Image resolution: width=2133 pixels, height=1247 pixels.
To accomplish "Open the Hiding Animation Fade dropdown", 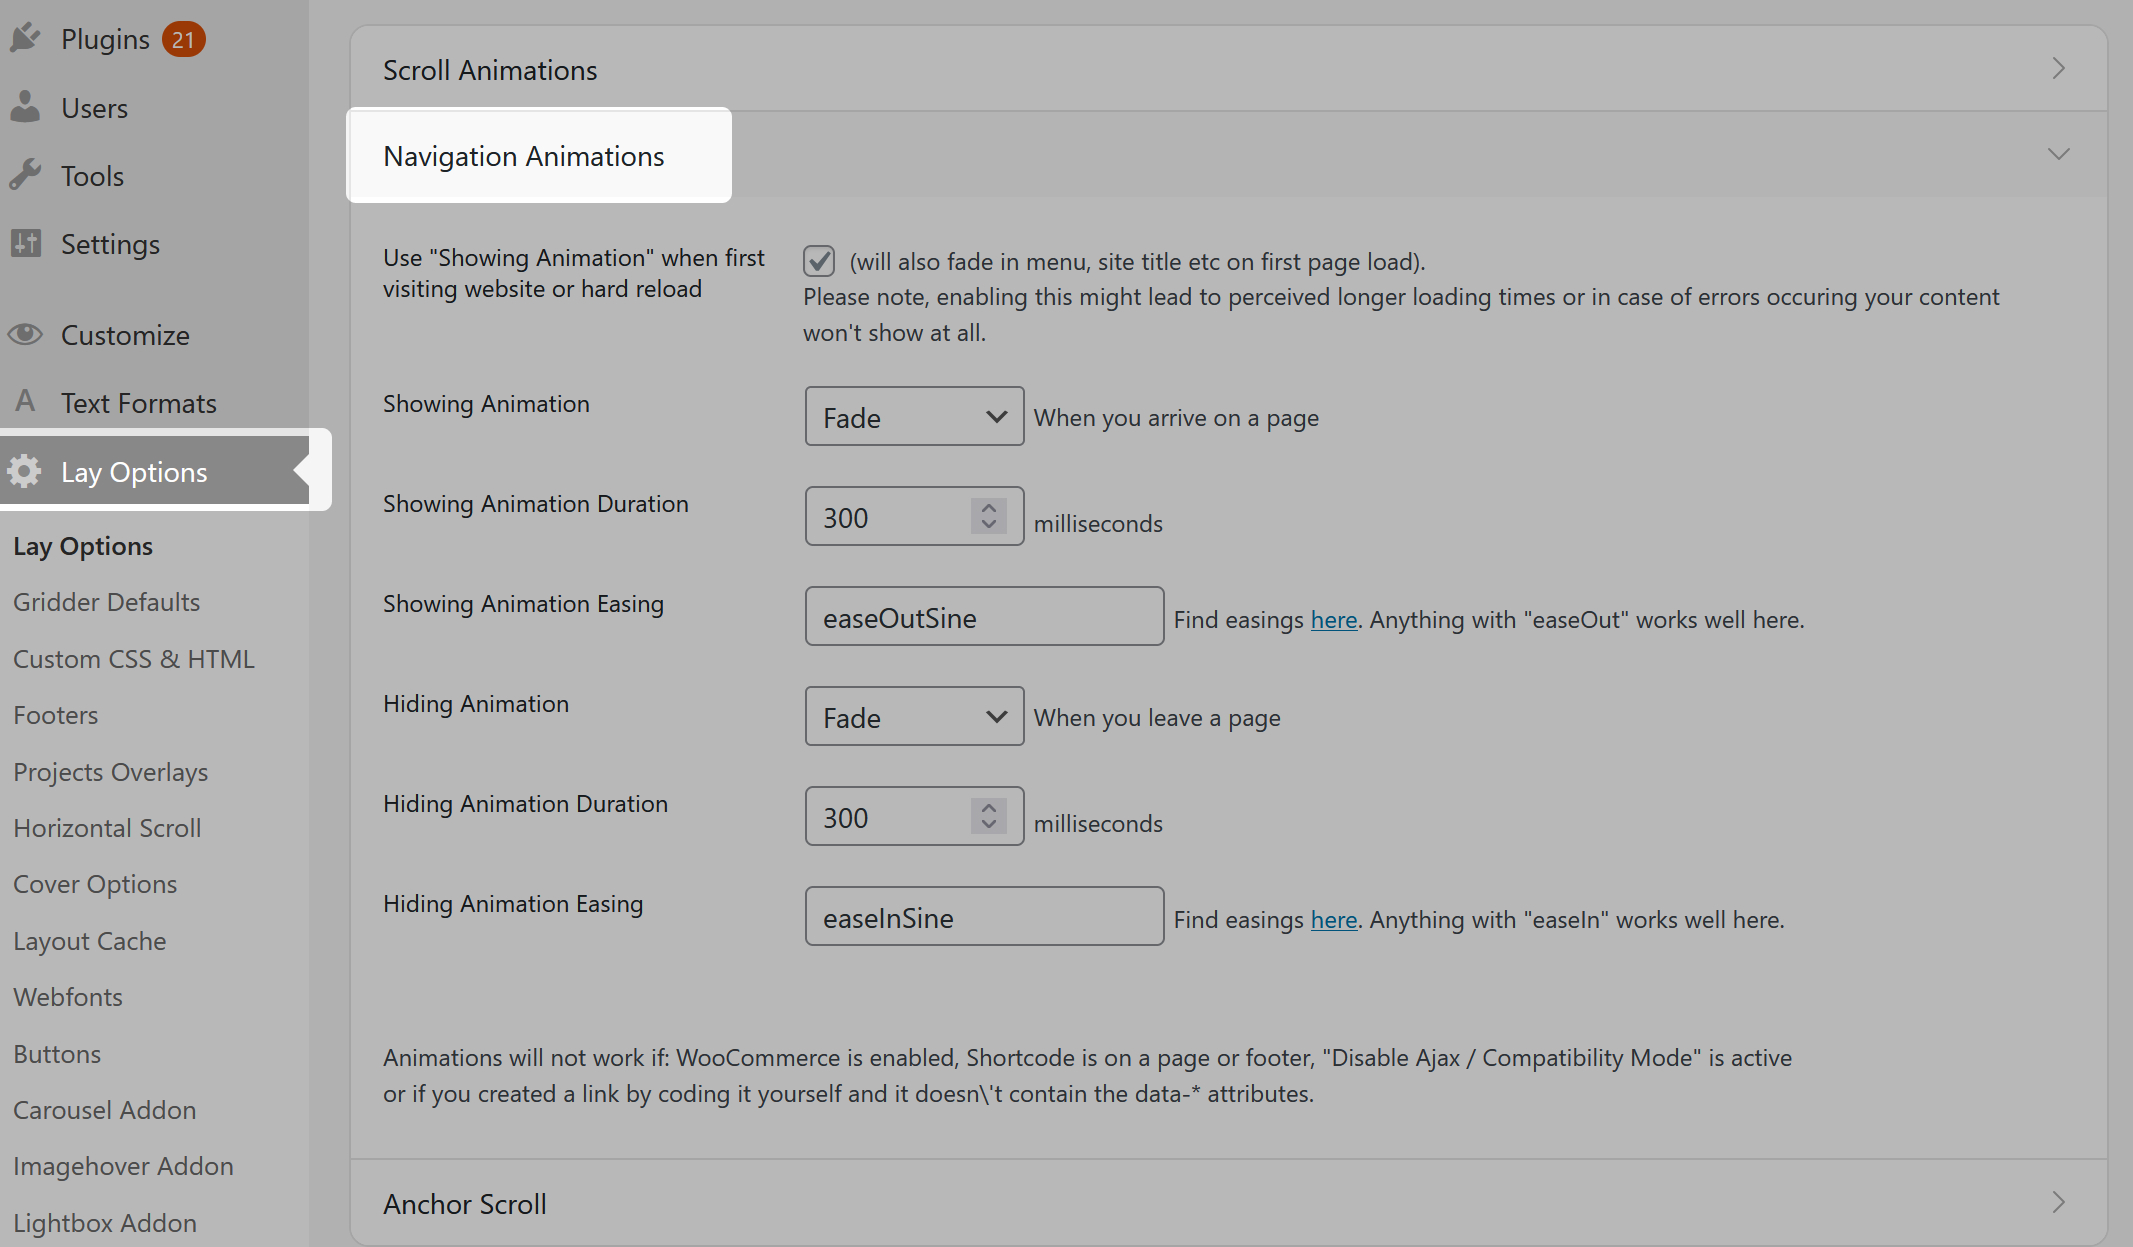I will [913, 716].
